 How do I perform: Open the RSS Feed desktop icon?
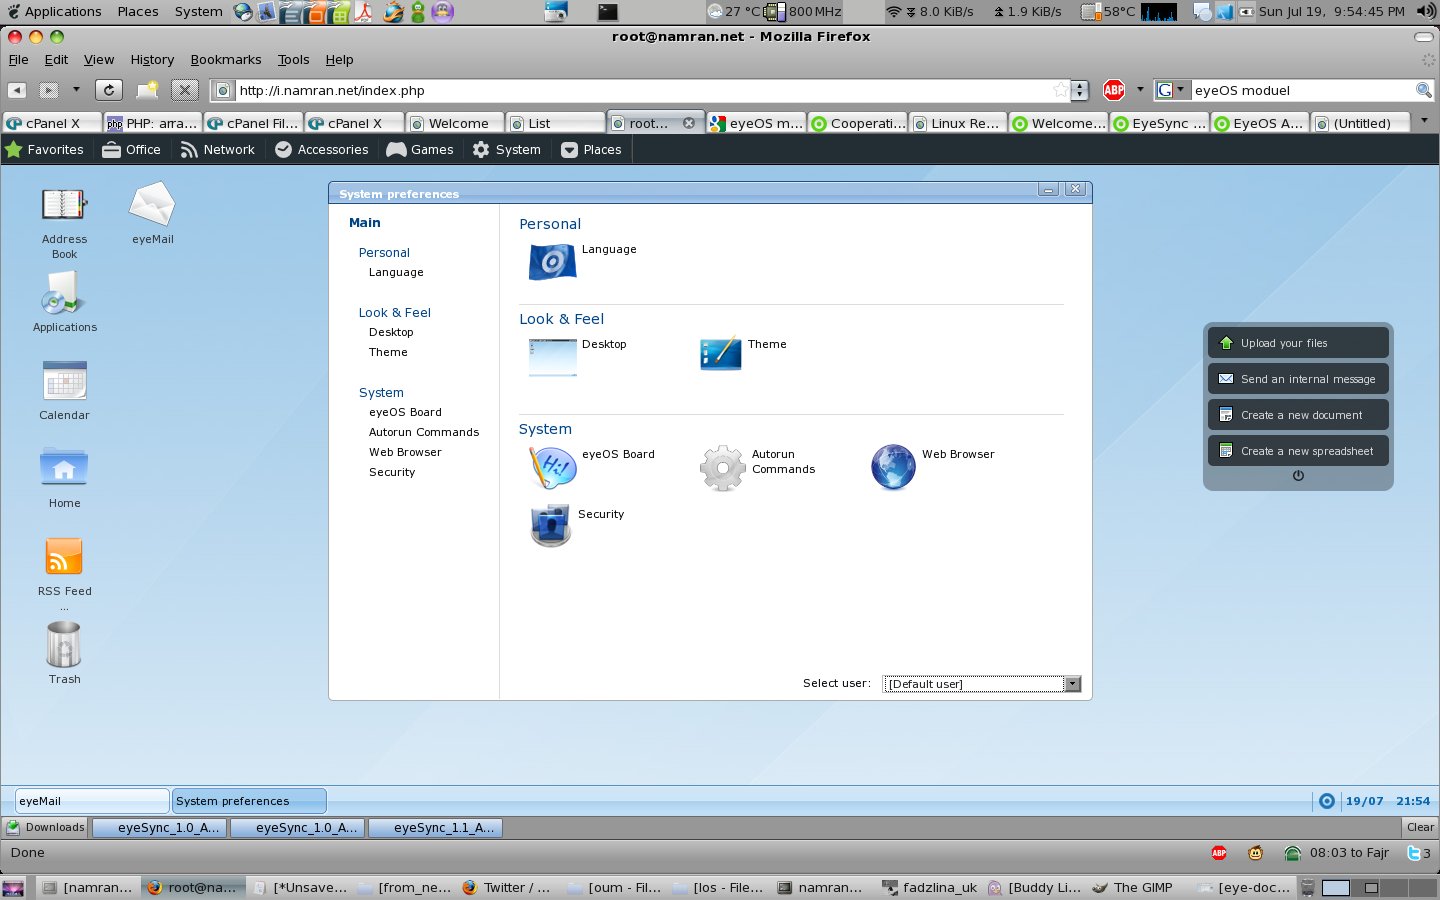pyautogui.click(x=64, y=557)
